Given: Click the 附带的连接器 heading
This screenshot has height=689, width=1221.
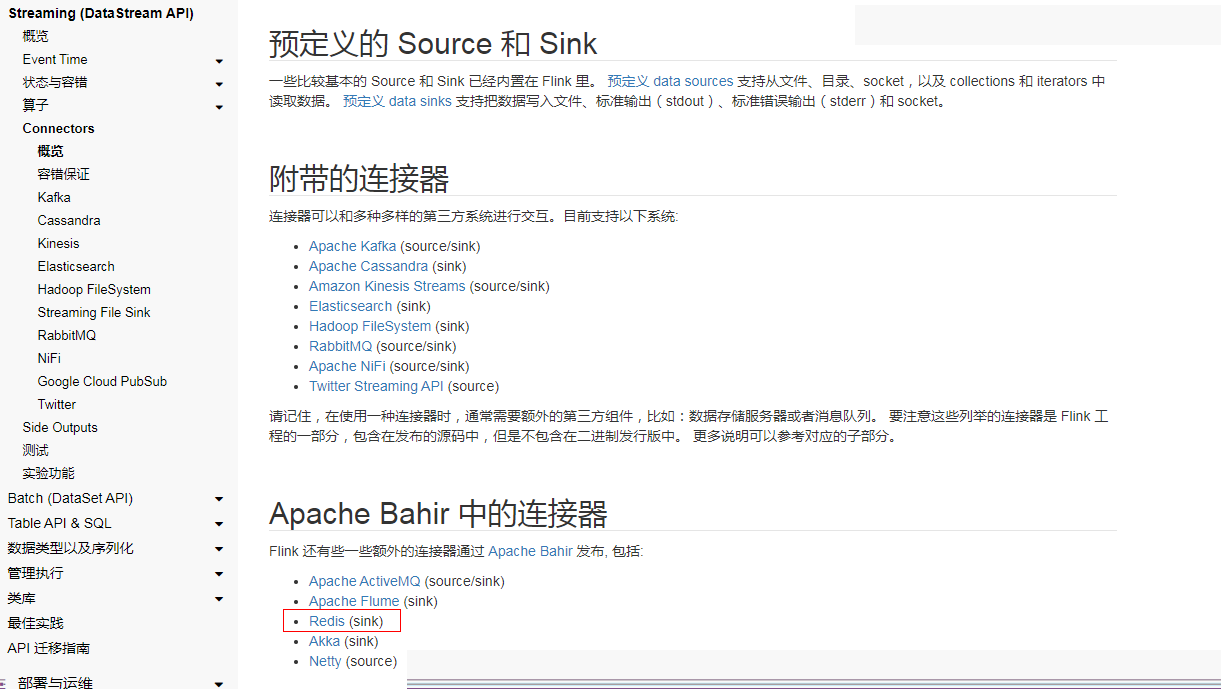Looking at the screenshot, I should pos(359,179).
